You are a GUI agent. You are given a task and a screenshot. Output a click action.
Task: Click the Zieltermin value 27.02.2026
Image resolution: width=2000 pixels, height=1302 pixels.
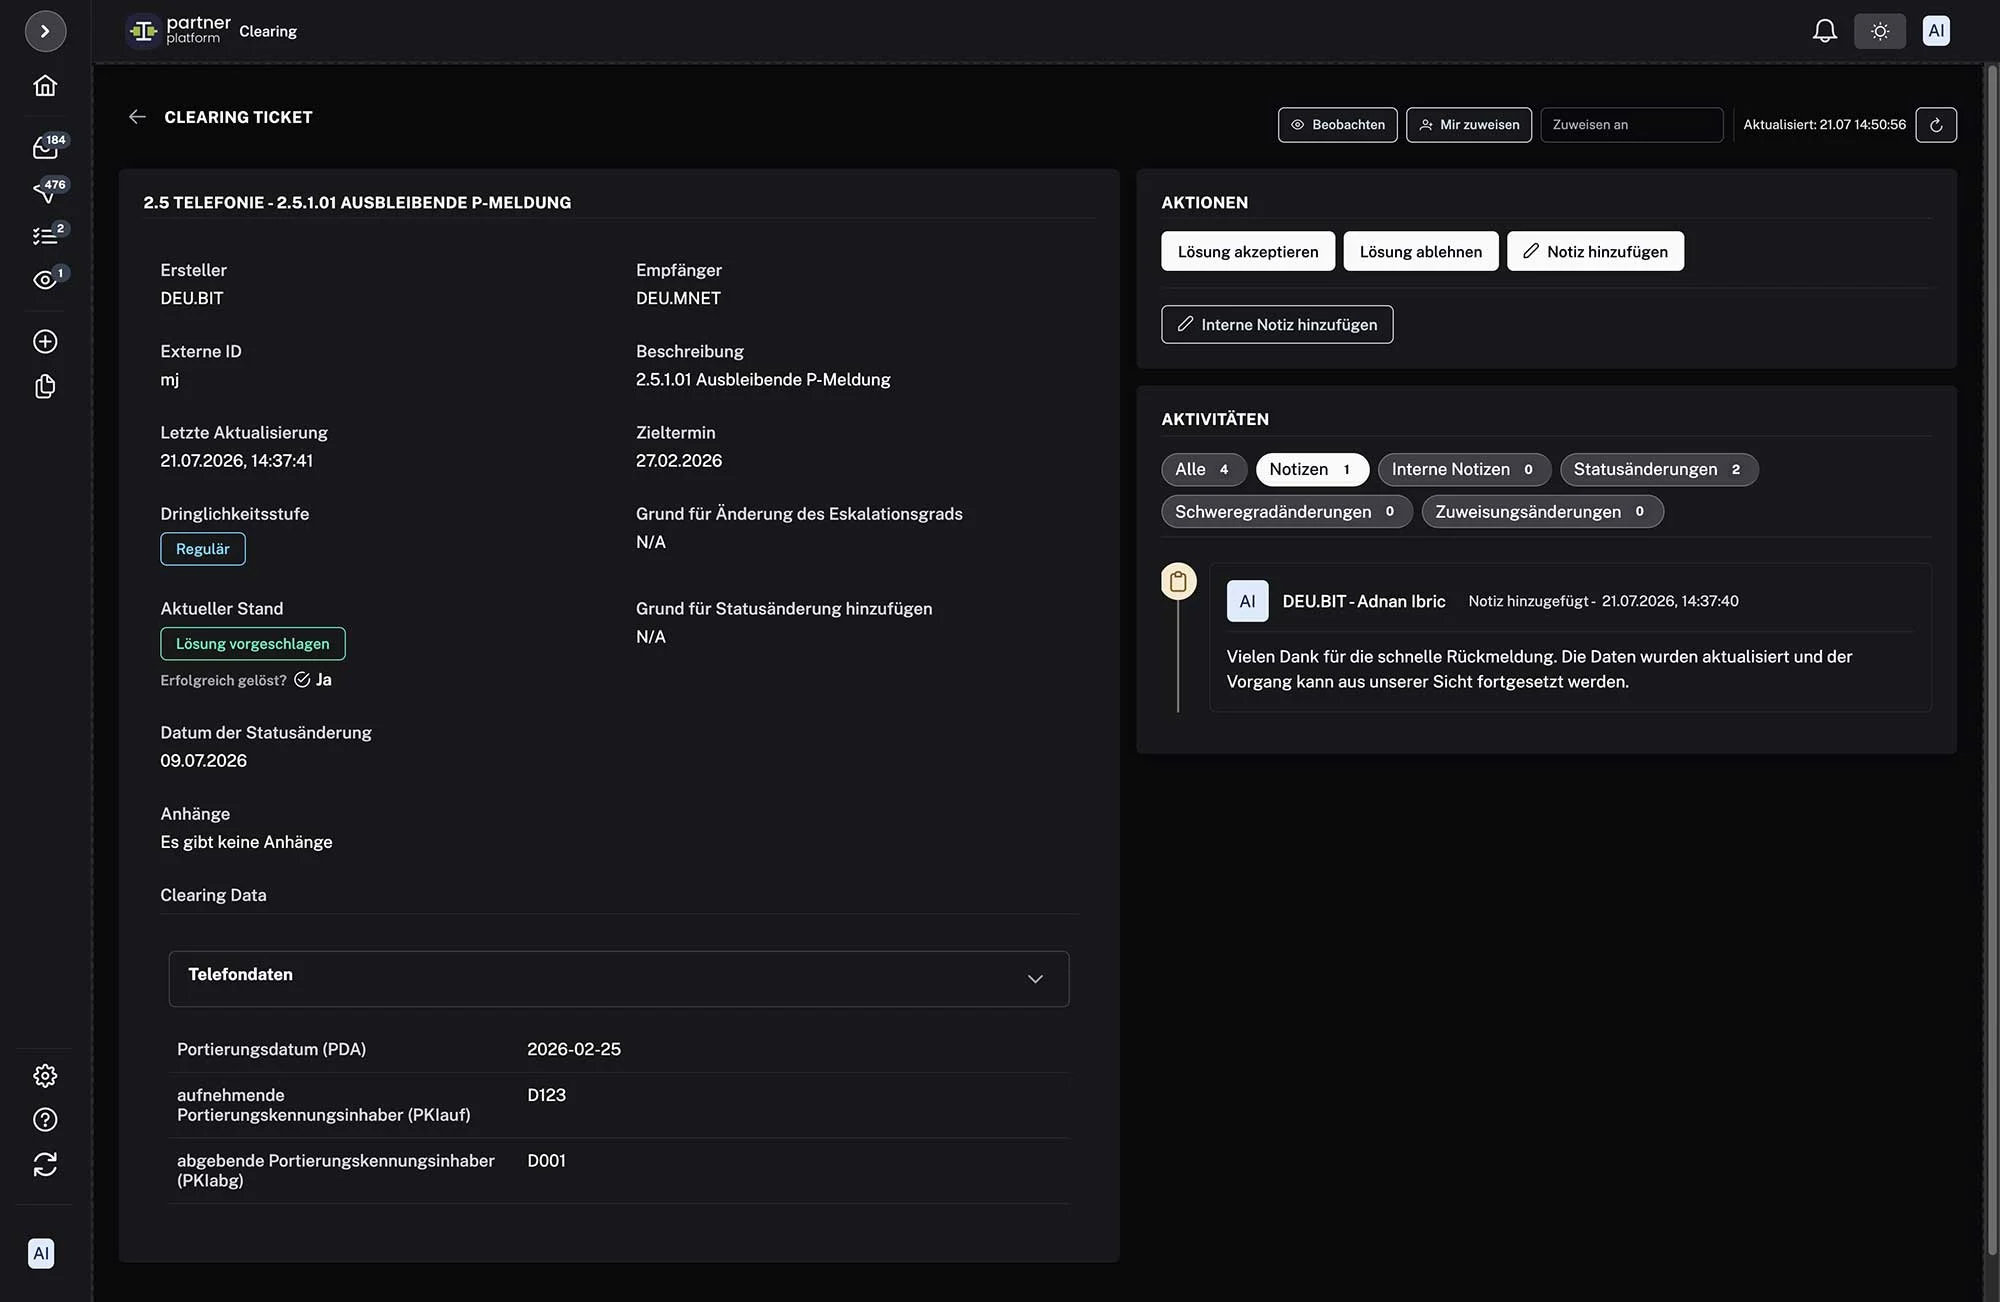(679, 460)
